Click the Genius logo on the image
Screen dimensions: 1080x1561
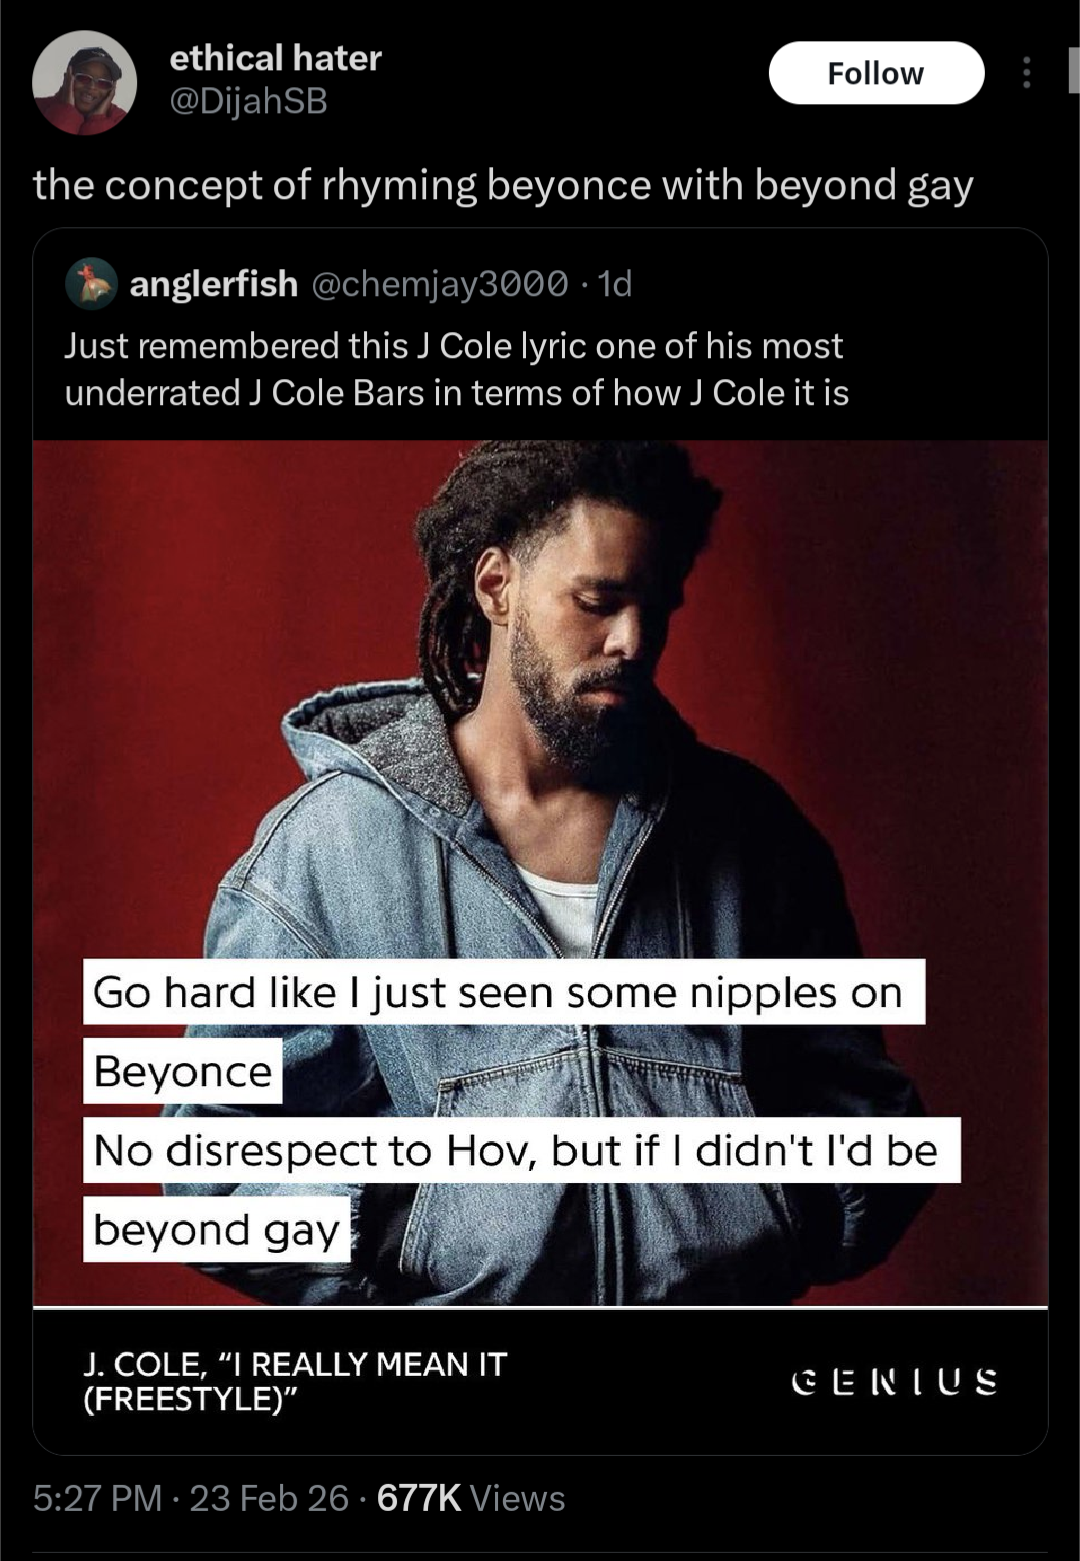[x=894, y=1381]
